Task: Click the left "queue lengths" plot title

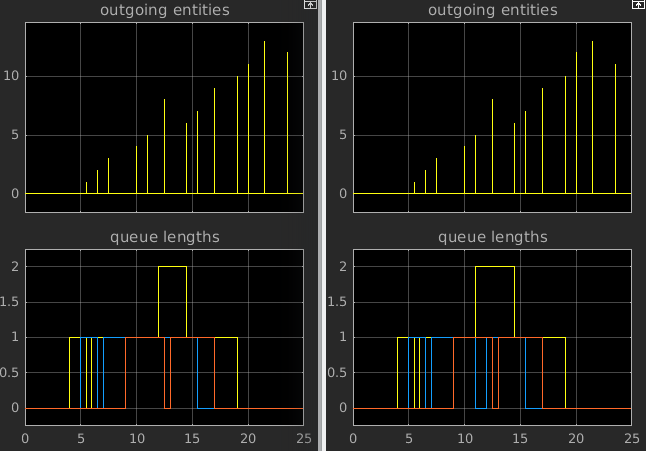Action: click(164, 237)
